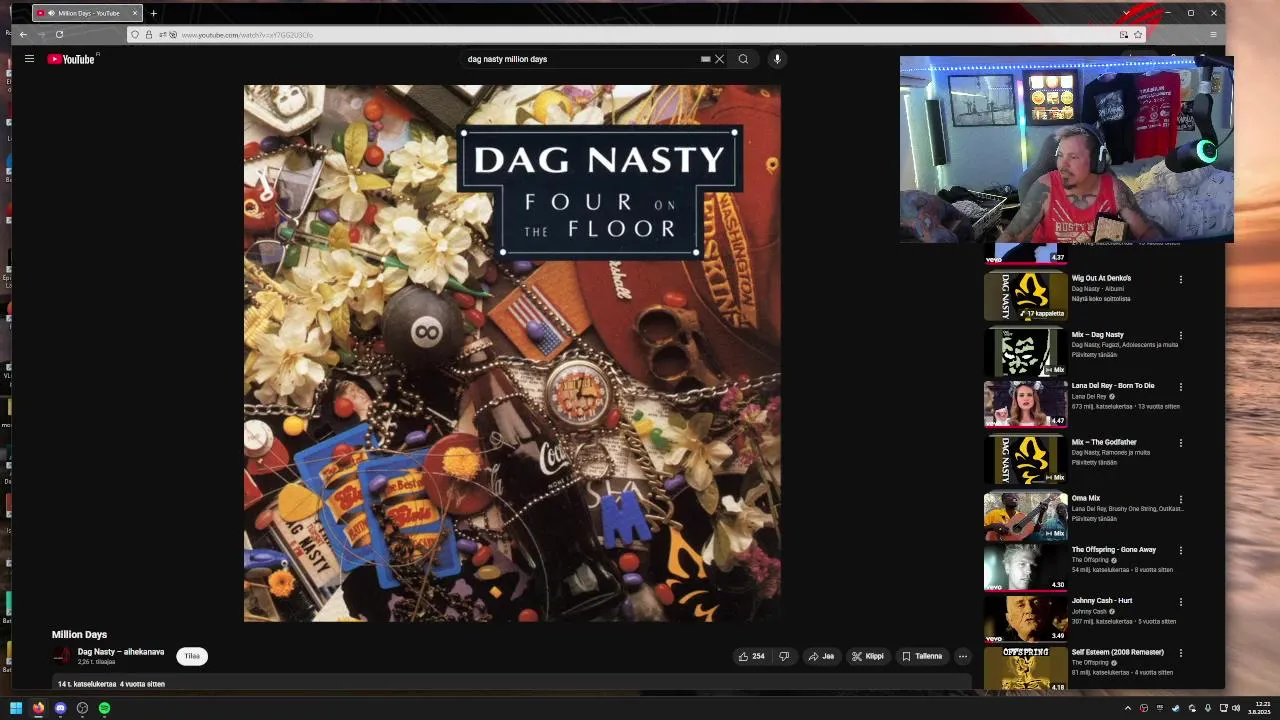This screenshot has height=720, width=1280.
Task: Bookmark this page with the star icon
Action: [x=1137, y=35]
